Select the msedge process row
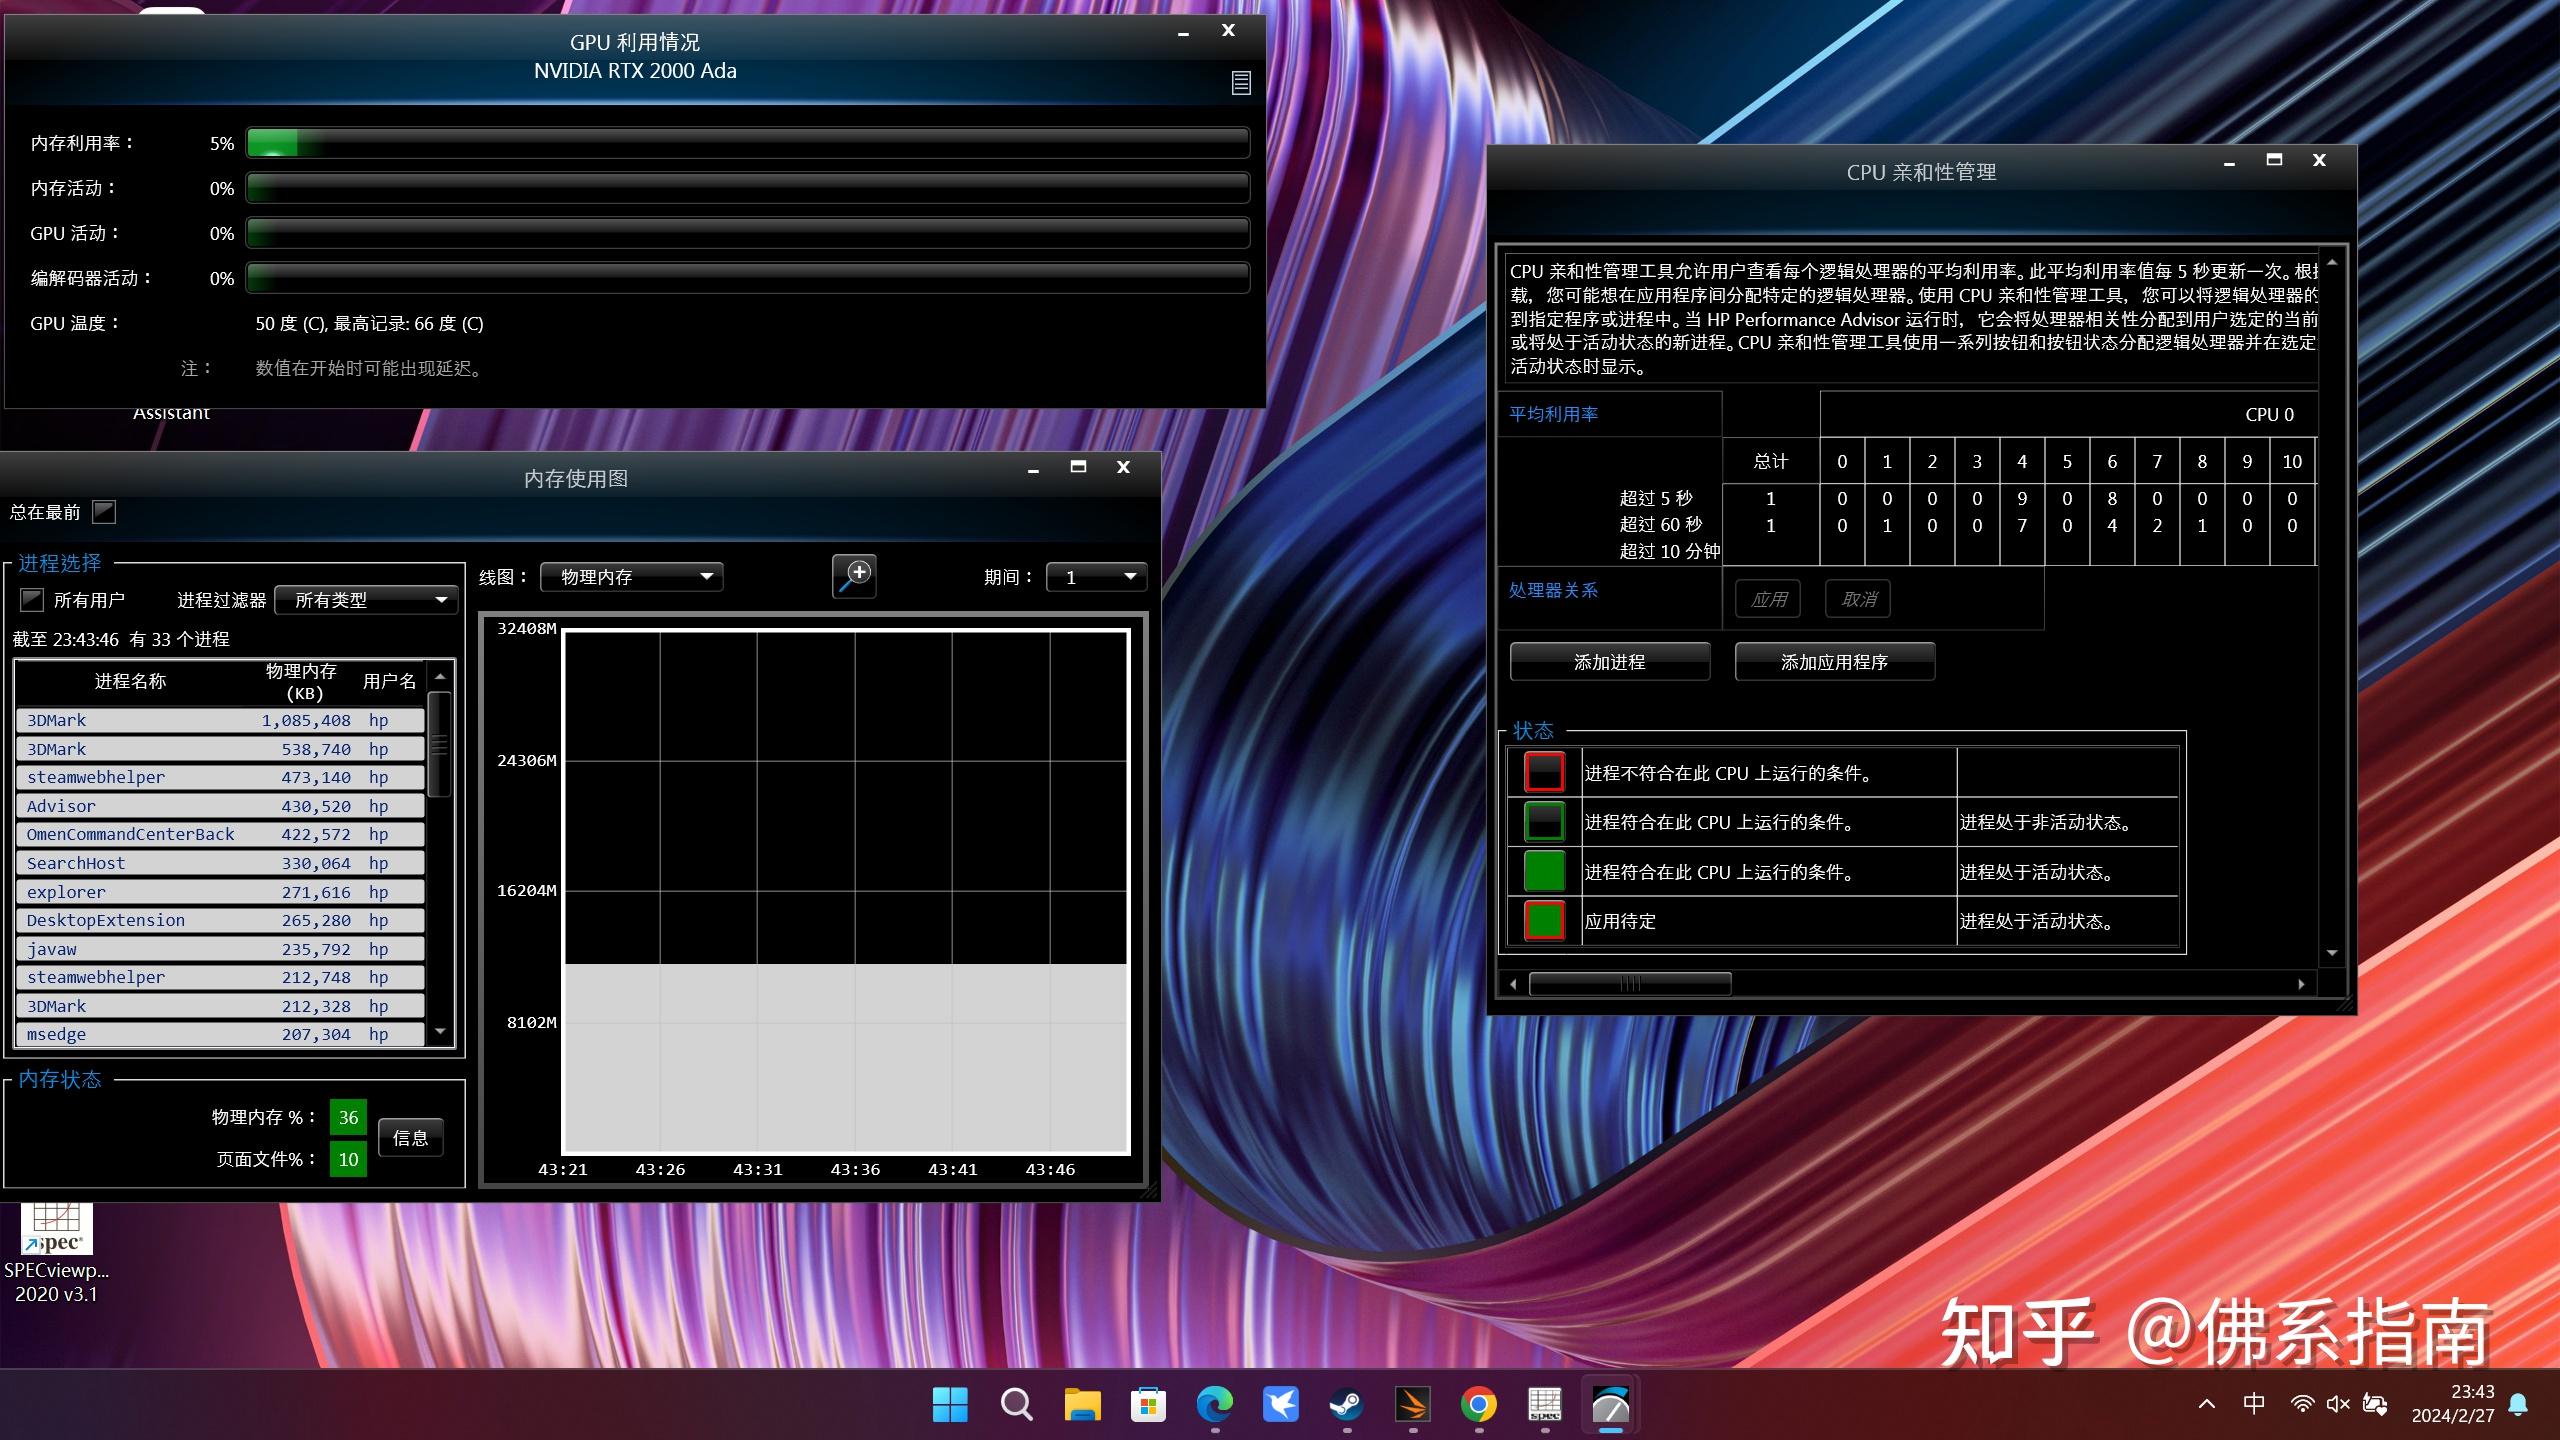The image size is (2560, 1440). click(220, 1034)
